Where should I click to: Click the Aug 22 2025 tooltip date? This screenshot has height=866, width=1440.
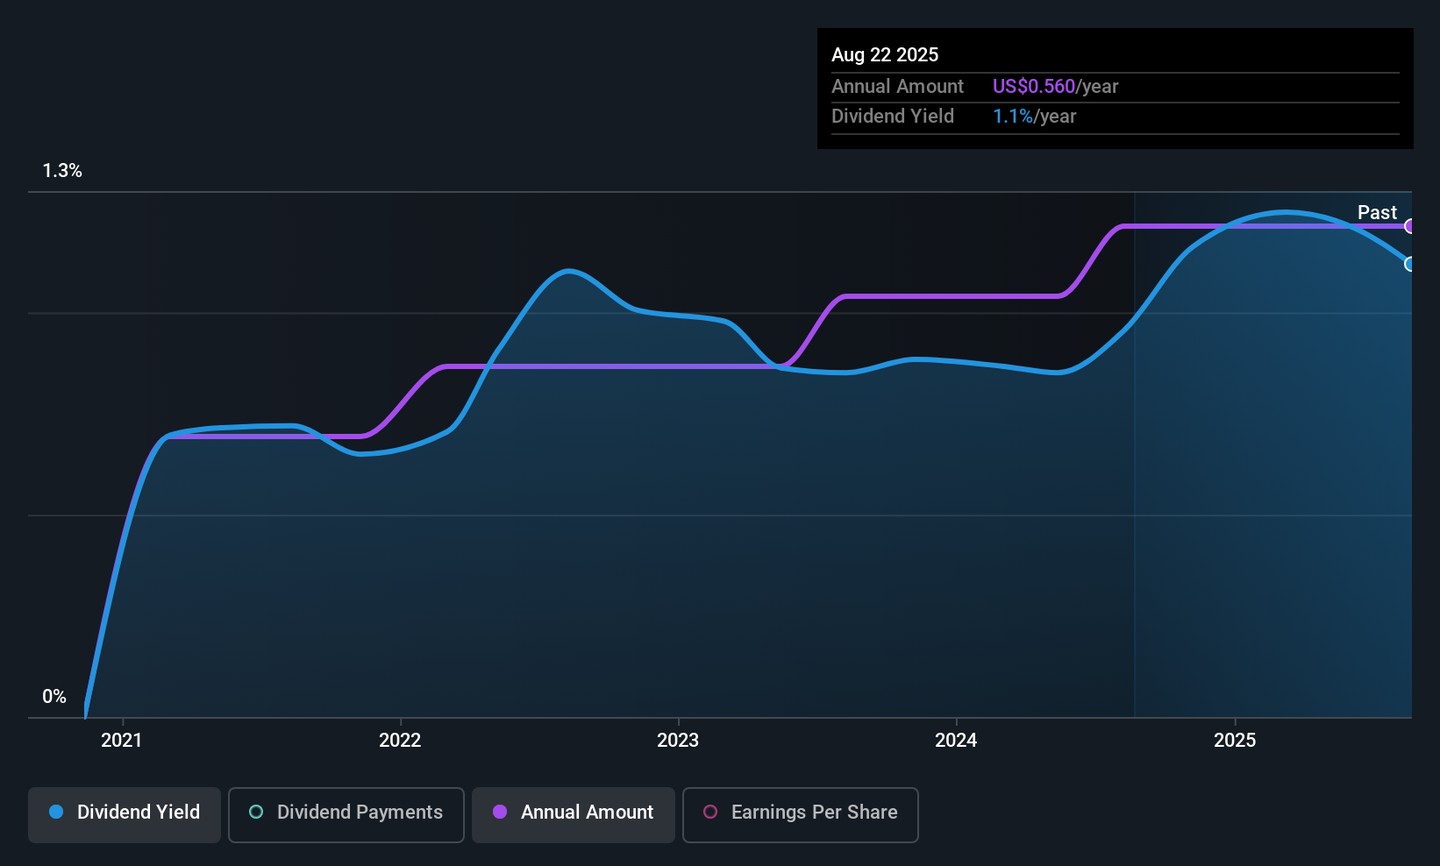(x=885, y=55)
